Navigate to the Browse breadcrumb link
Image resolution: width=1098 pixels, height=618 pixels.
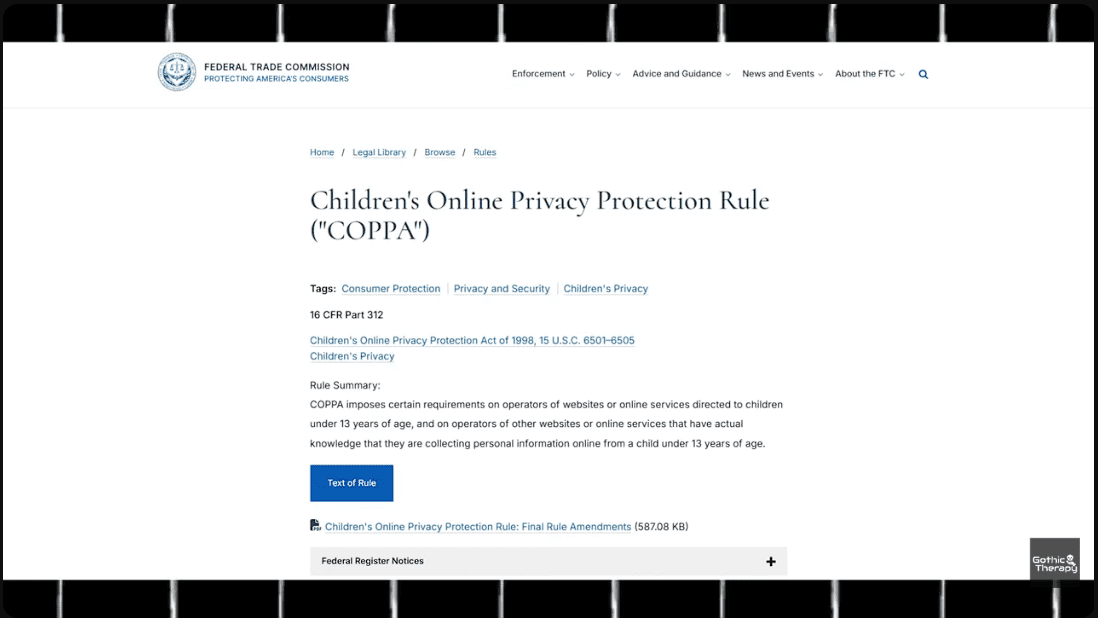tap(439, 152)
